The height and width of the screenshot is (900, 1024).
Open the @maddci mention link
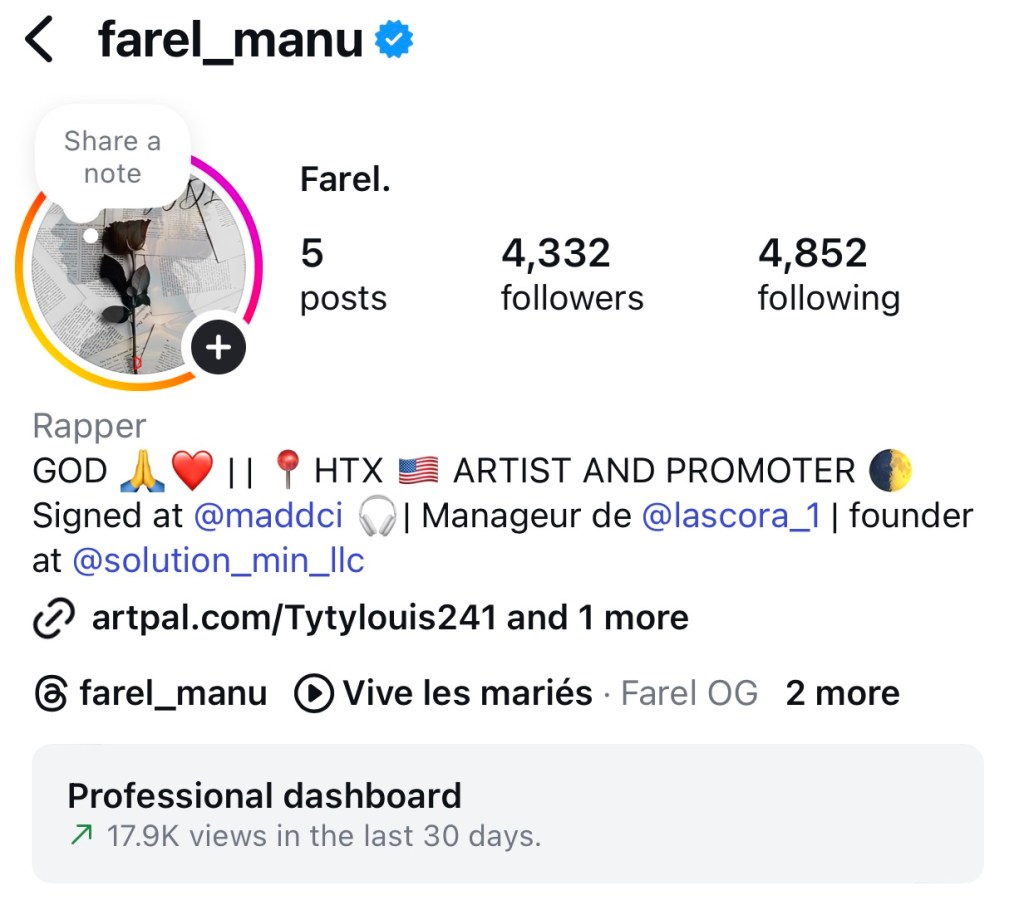268,516
